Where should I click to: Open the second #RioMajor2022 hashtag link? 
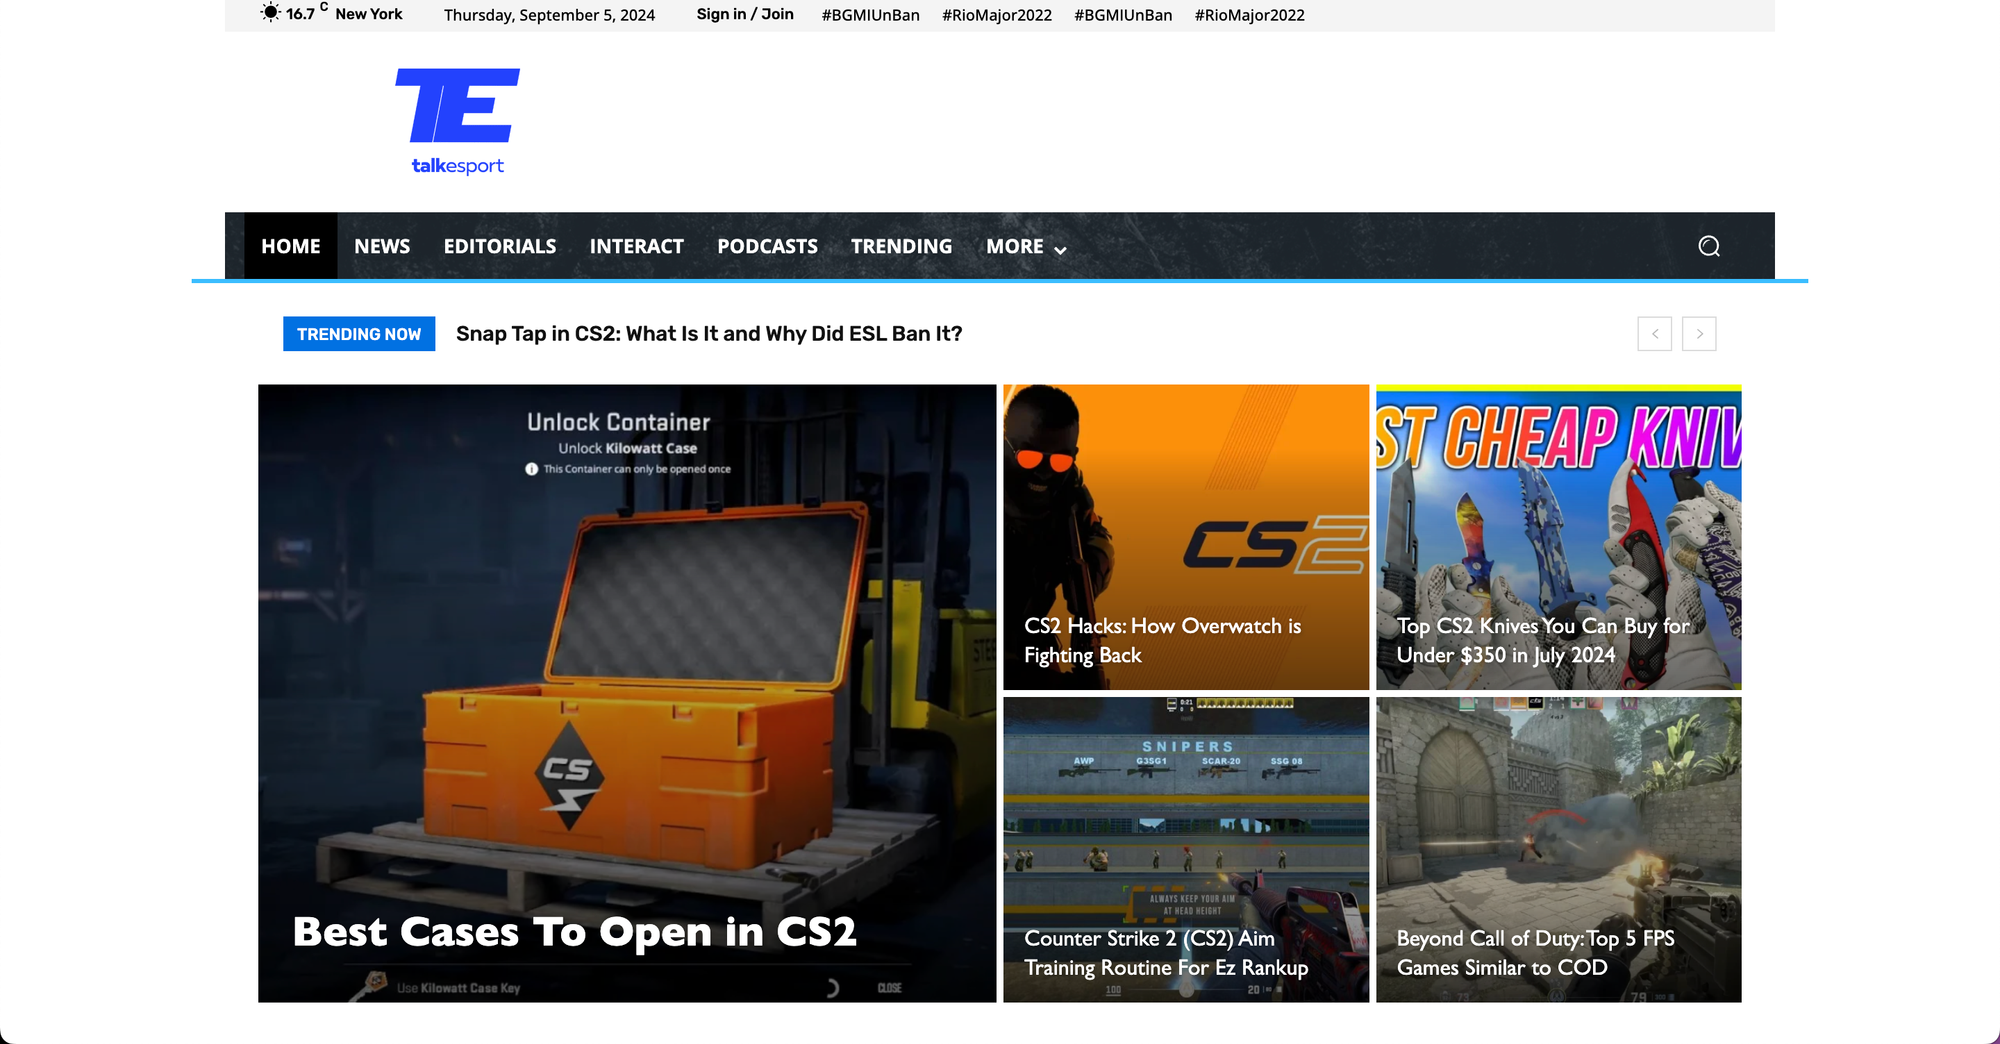[1250, 15]
